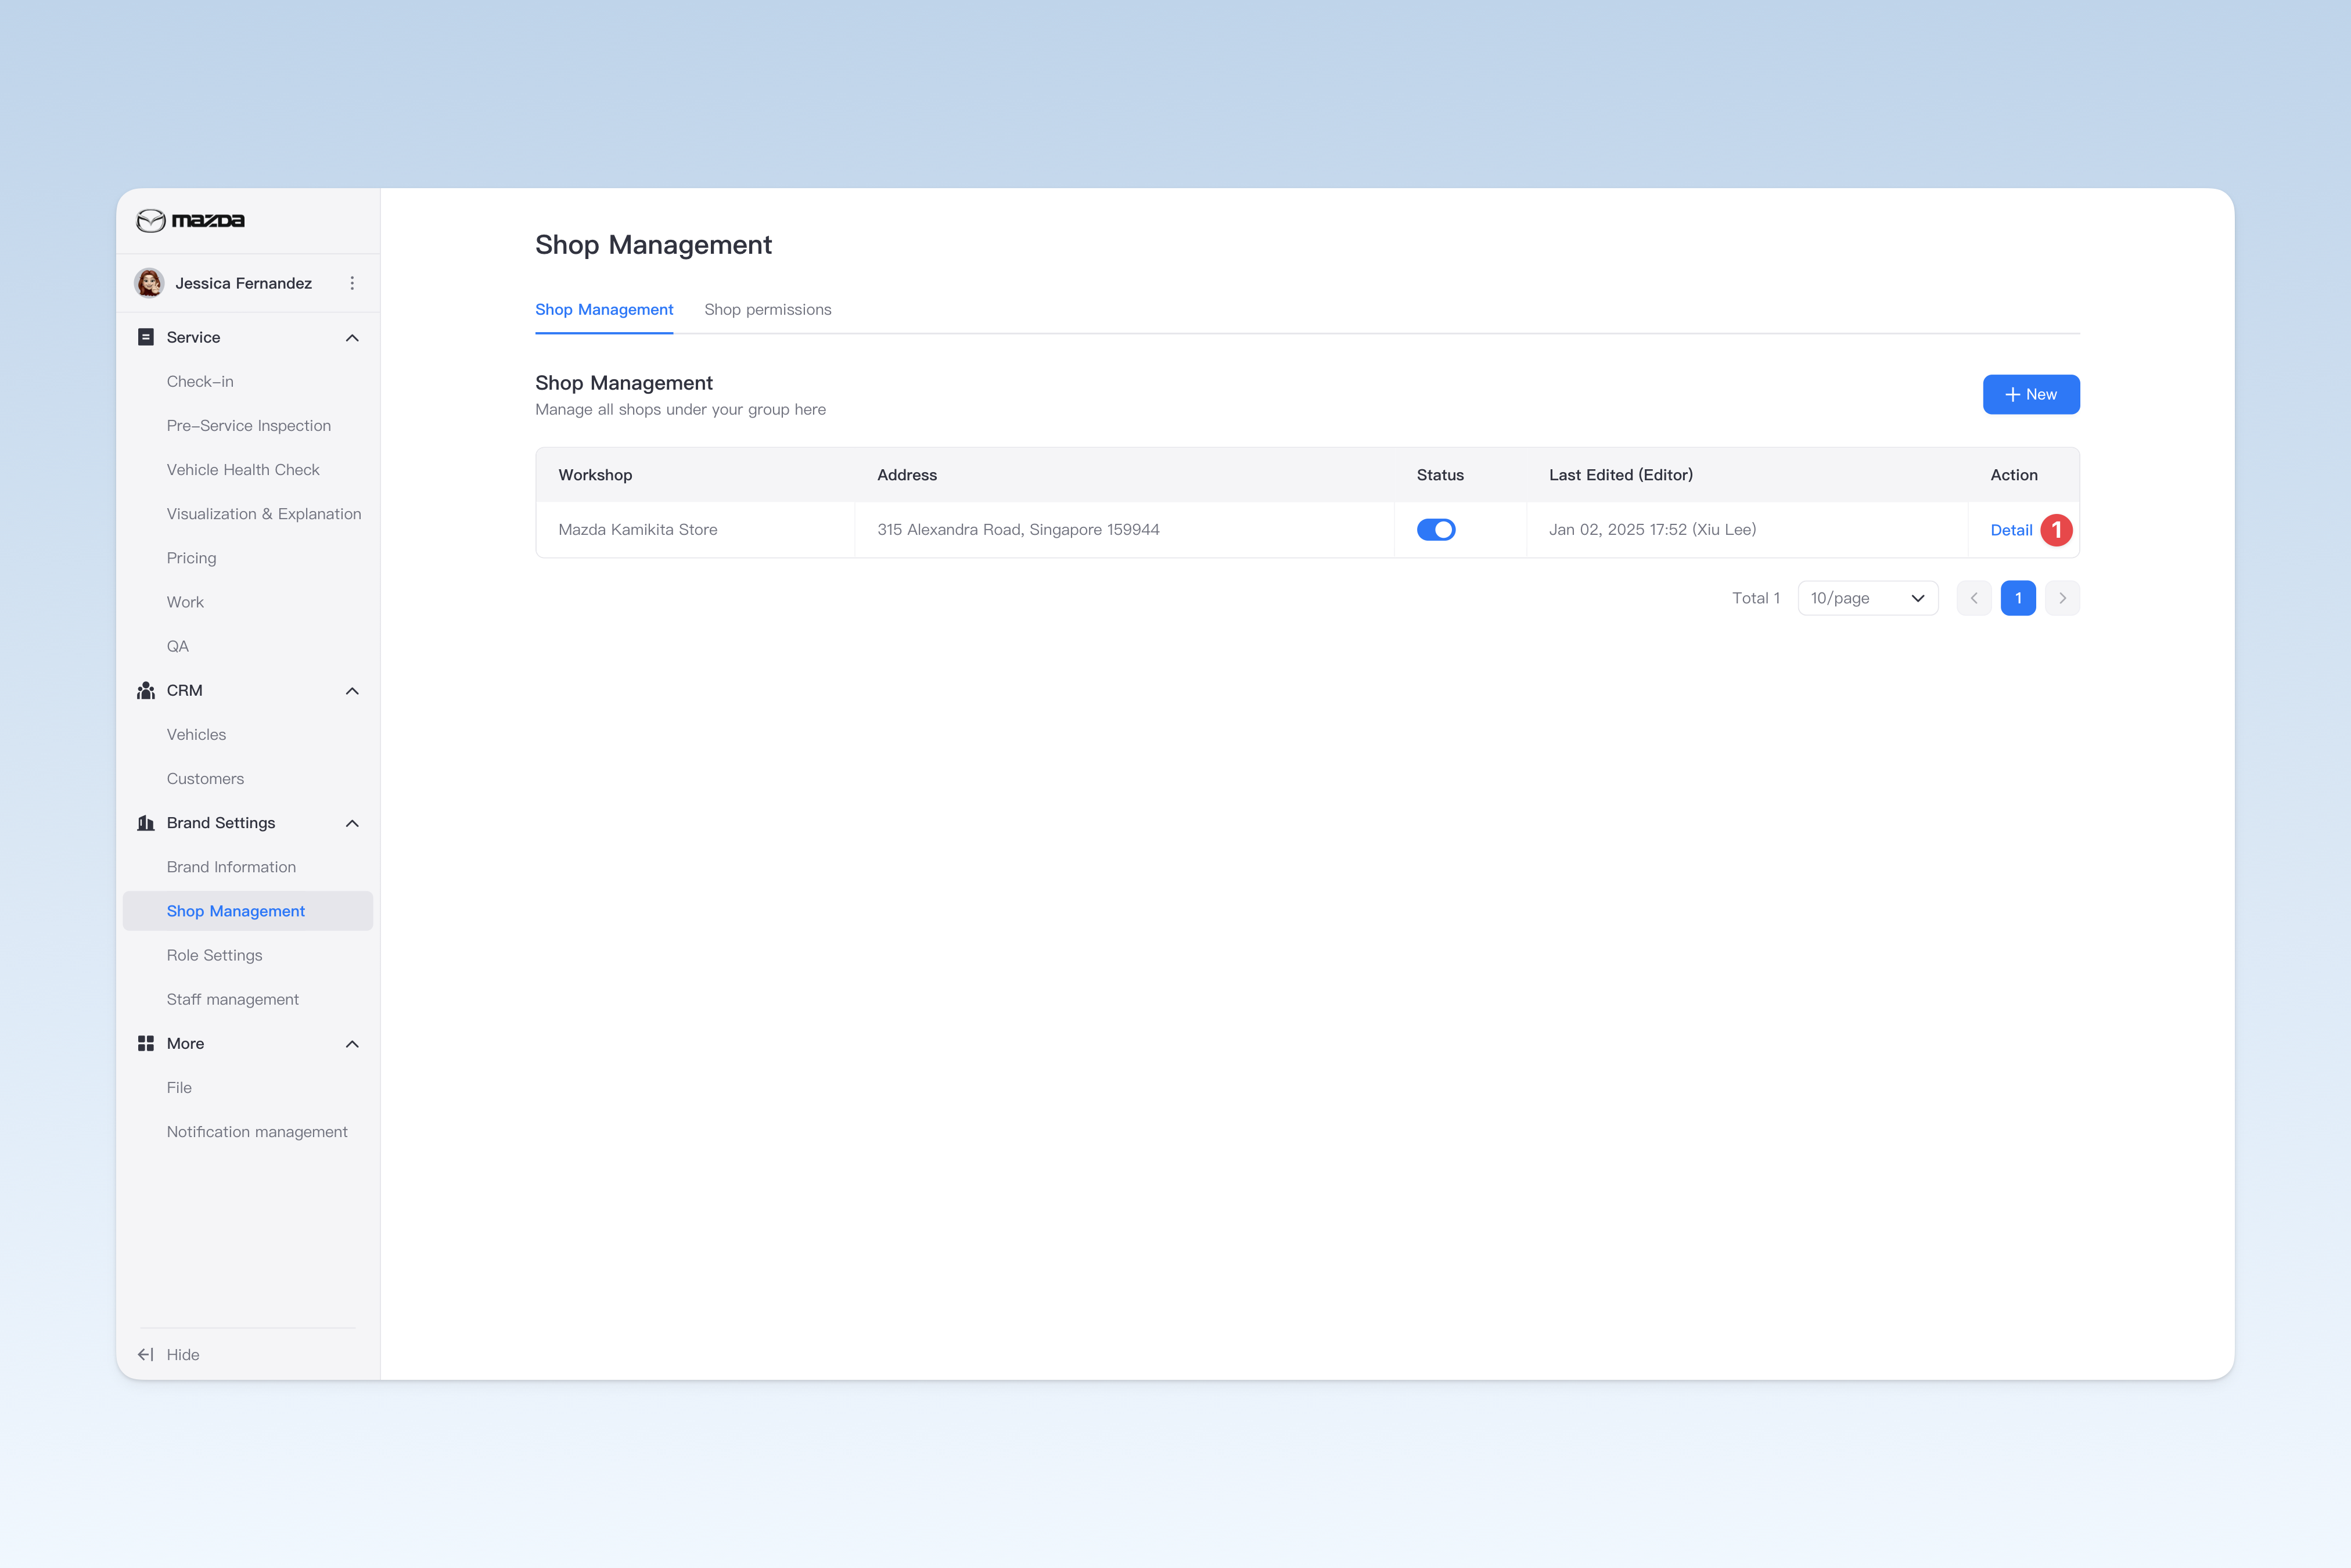Open Jessica Fernandez's three-dot menu
The width and height of the screenshot is (2351, 1568).
pyautogui.click(x=352, y=283)
